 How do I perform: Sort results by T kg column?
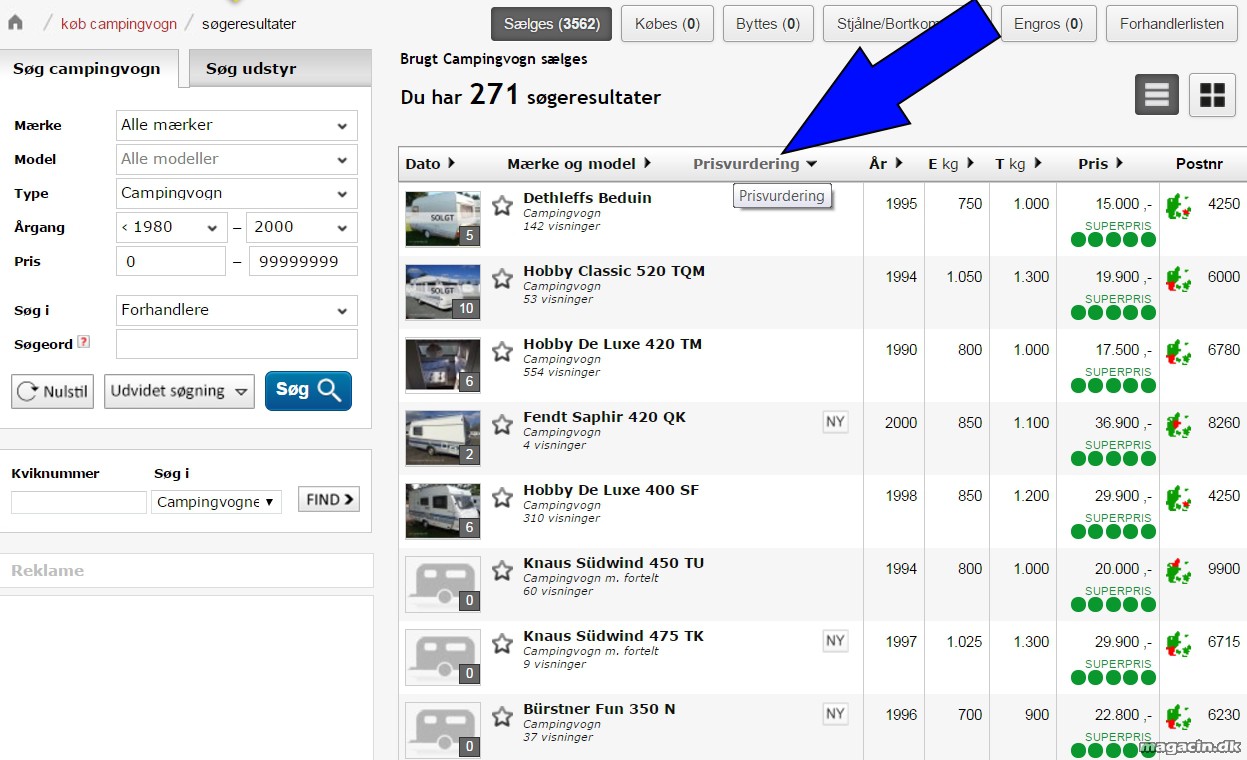point(1018,164)
